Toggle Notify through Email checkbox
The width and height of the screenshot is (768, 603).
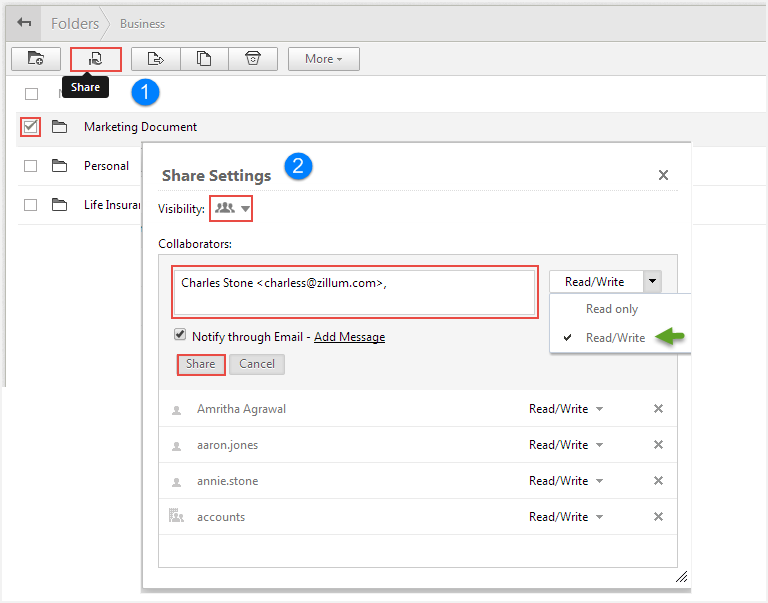click(180, 336)
